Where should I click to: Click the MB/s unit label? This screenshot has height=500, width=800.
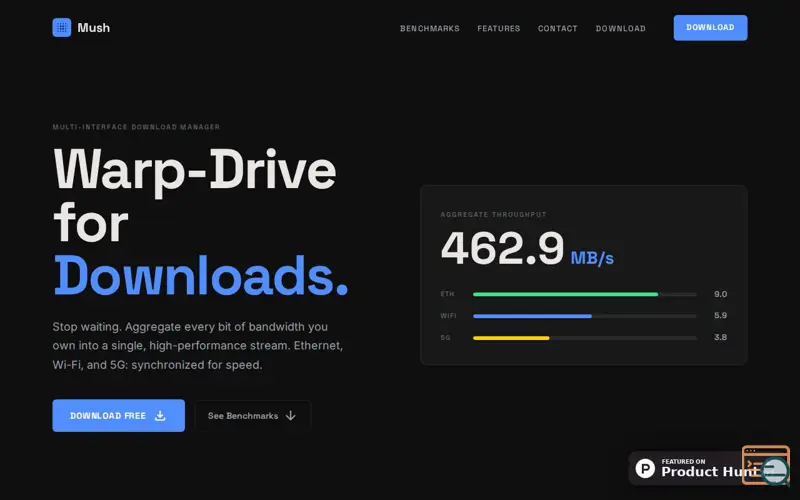[592, 258]
